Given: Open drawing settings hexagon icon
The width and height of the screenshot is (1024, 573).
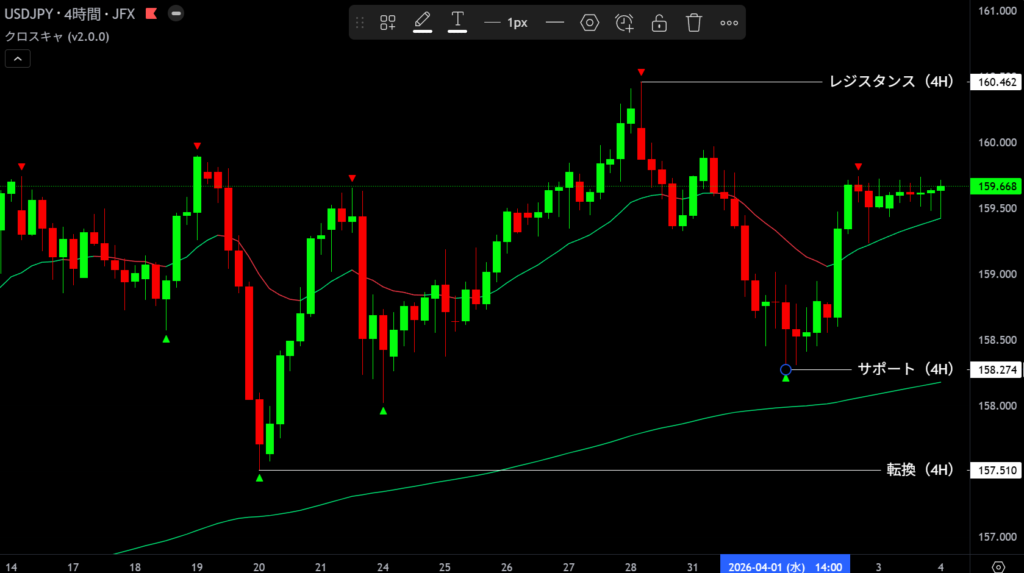Looking at the screenshot, I should point(590,22).
